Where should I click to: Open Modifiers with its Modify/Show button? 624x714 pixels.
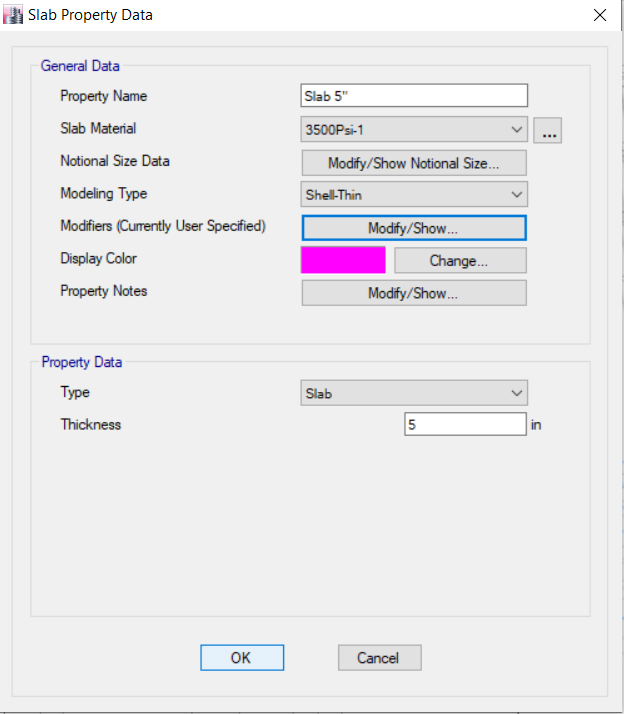[414, 228]
